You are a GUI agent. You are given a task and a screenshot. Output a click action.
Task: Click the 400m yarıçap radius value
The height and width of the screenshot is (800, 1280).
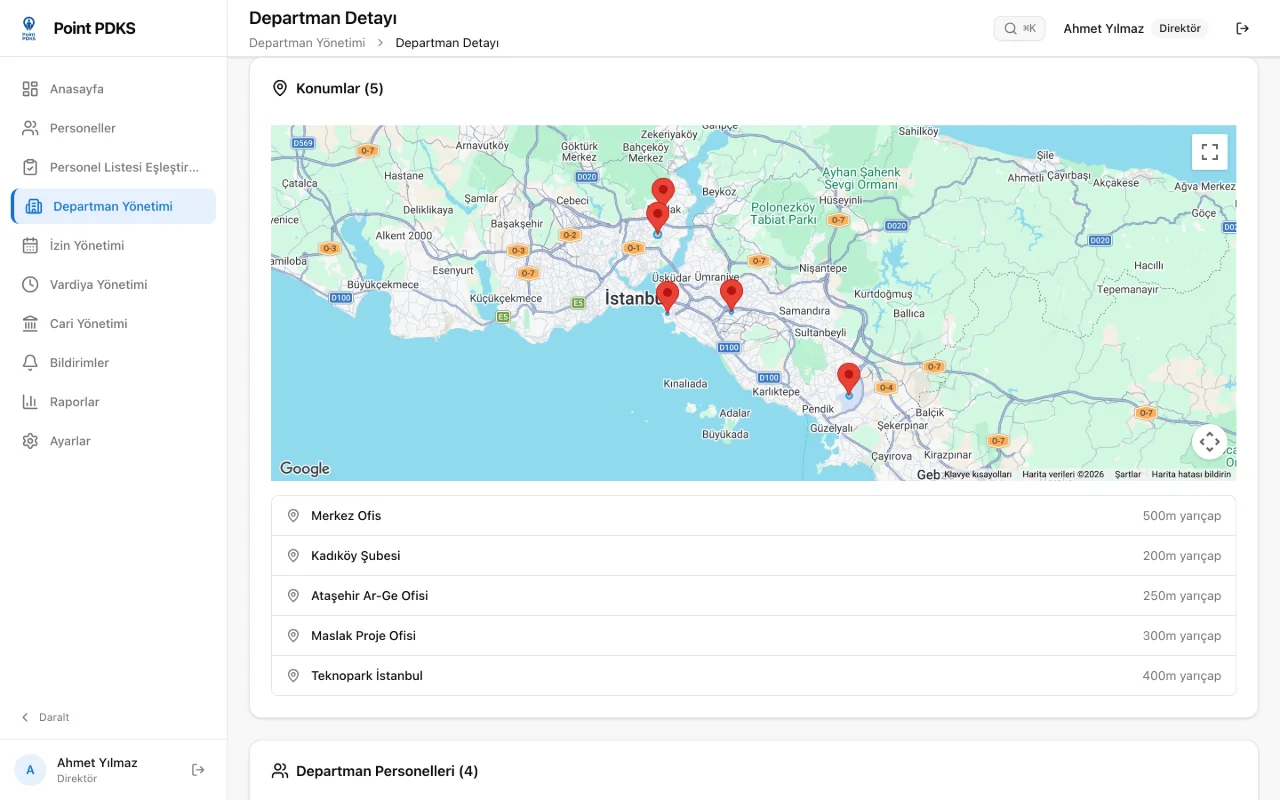point(1182,676)
